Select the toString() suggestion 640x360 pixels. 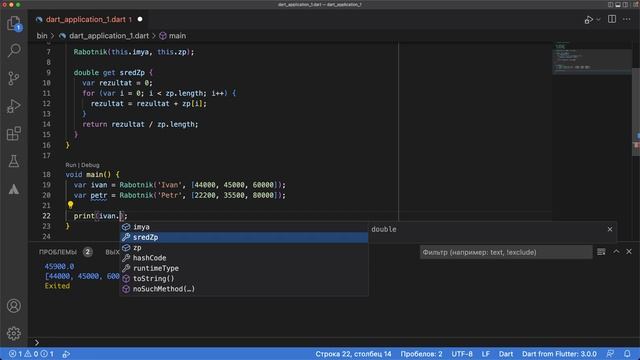tap(244, 278)
